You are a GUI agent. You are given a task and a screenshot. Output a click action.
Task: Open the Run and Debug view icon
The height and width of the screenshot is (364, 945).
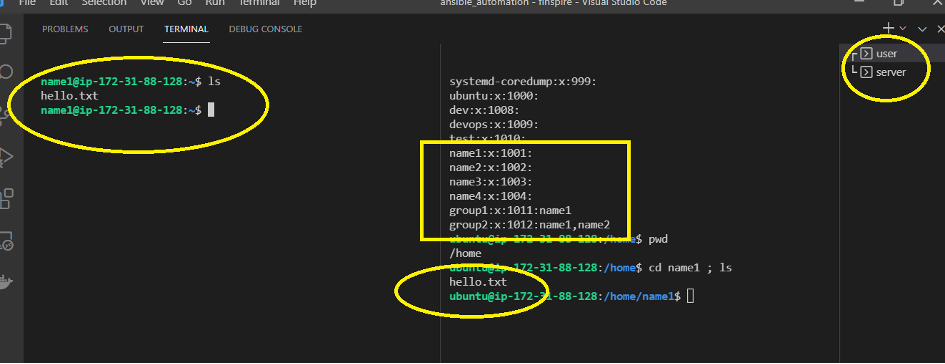point(6,157)
